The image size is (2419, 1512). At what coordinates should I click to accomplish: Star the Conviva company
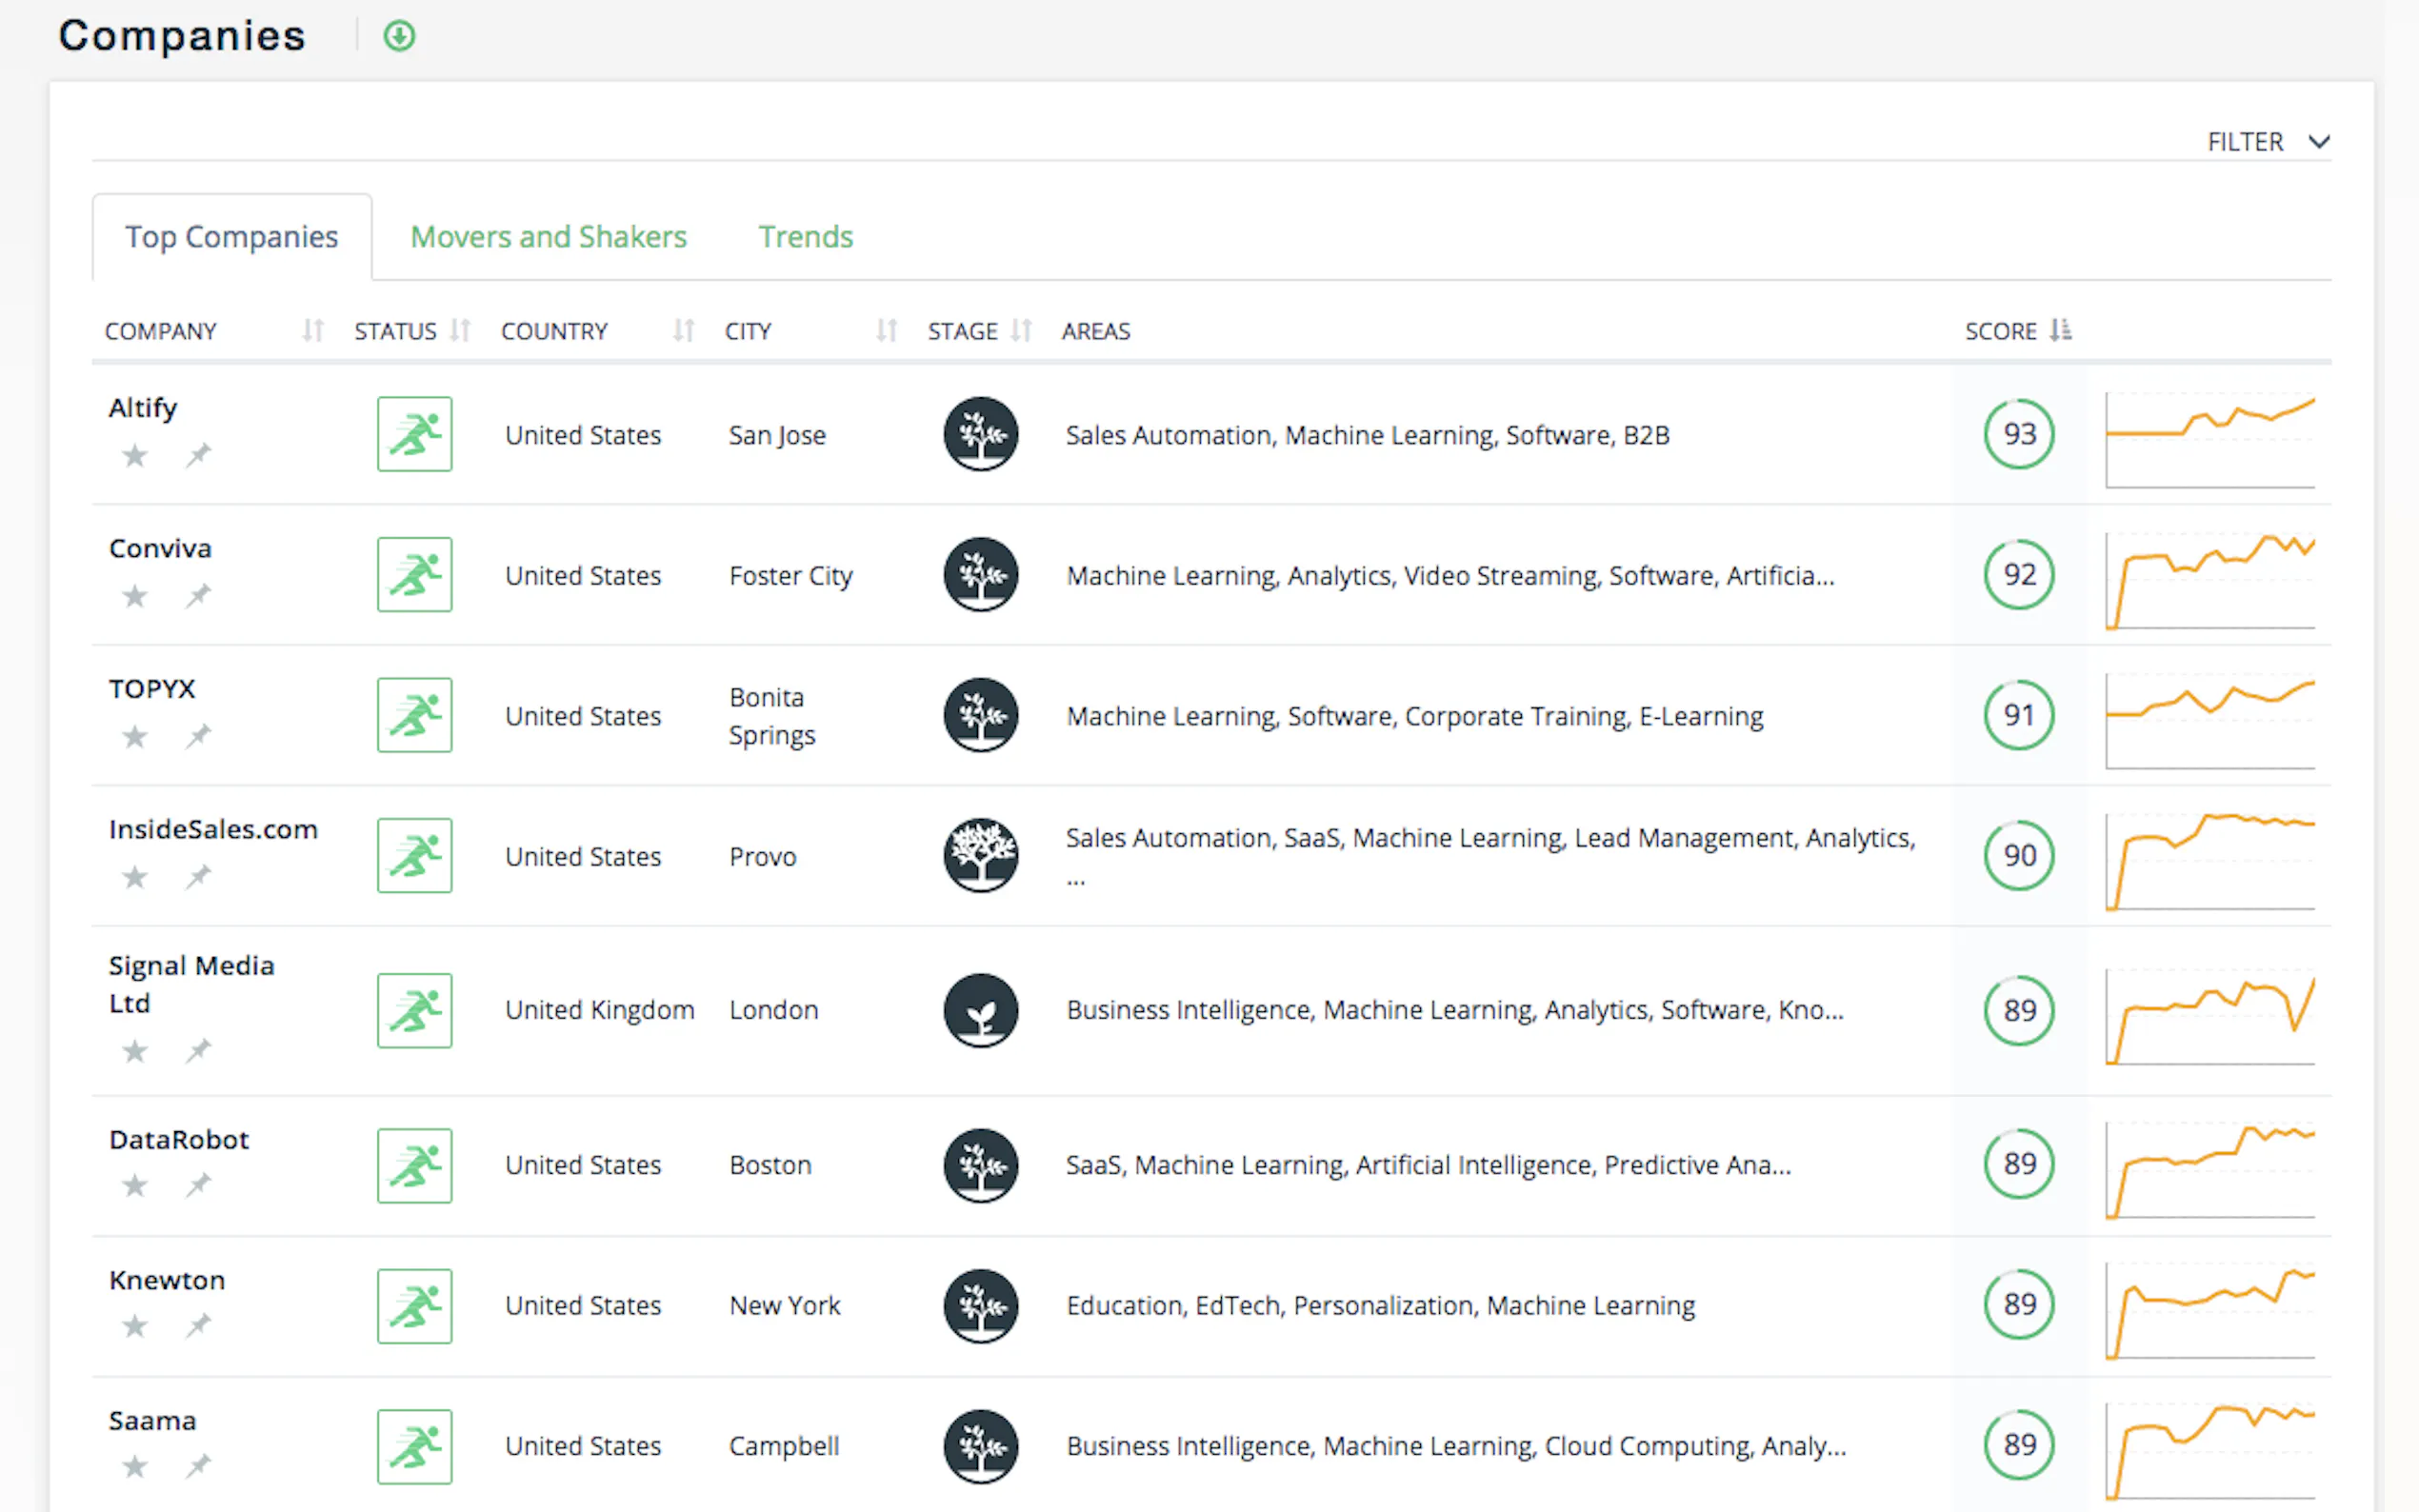(x=134, y=597)
